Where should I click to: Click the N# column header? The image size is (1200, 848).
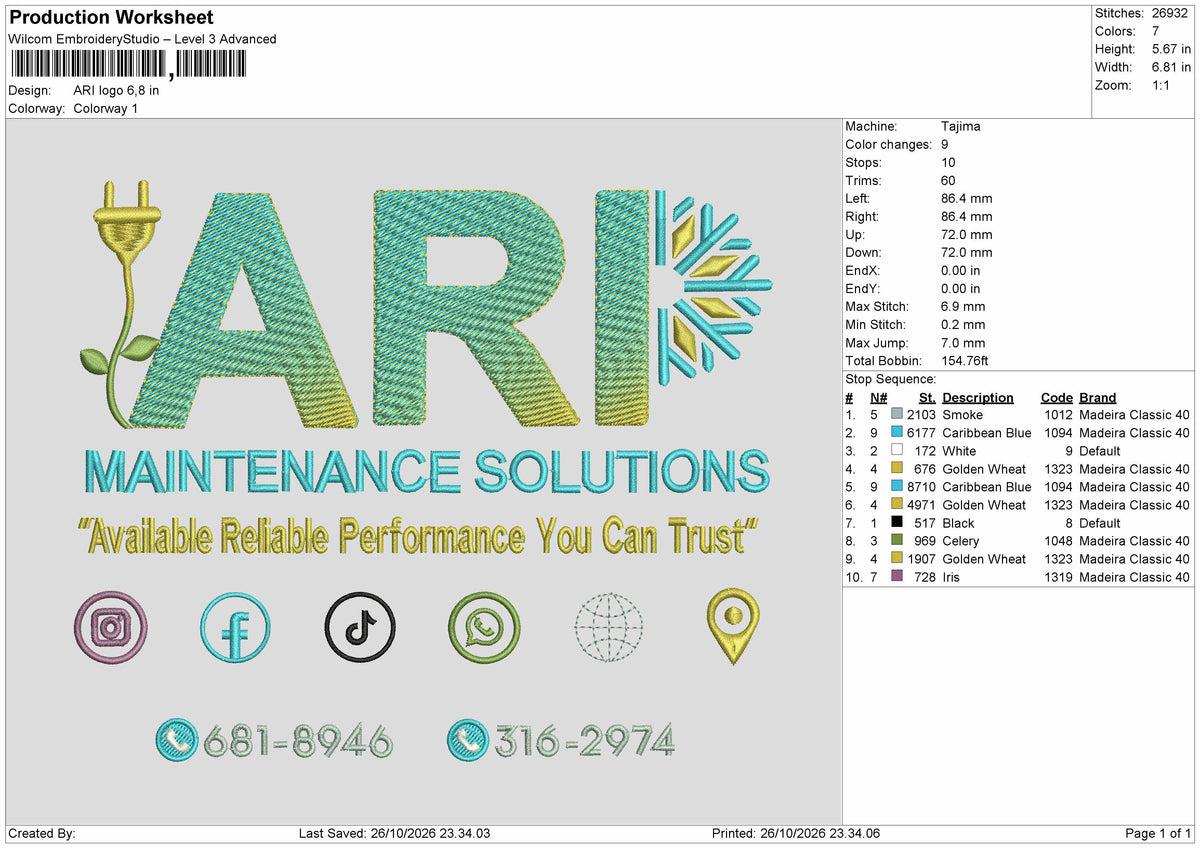click(878, 398)
